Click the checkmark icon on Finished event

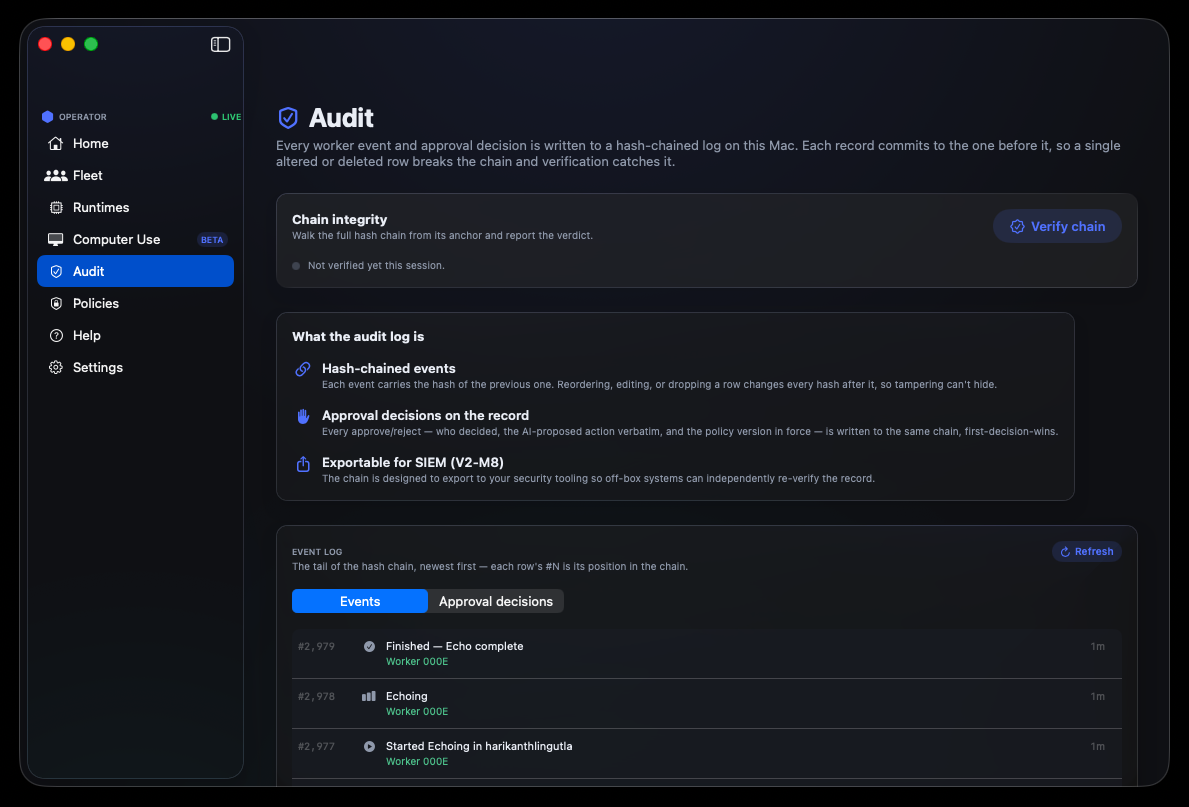pos(369,646)
